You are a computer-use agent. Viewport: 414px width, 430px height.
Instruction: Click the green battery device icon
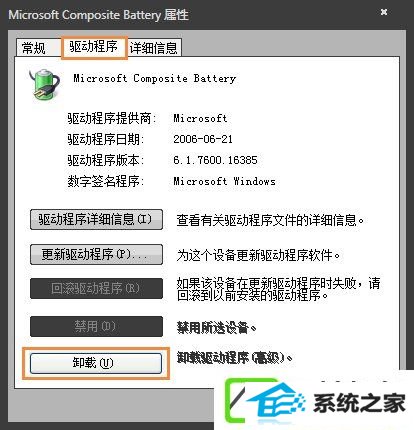(x=45, y=84)
